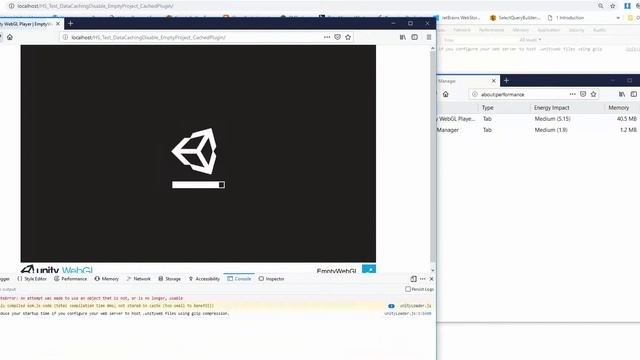Open page actions menu in the localhost address bar
Screen dimensions: 640x360
coord(327,37)
